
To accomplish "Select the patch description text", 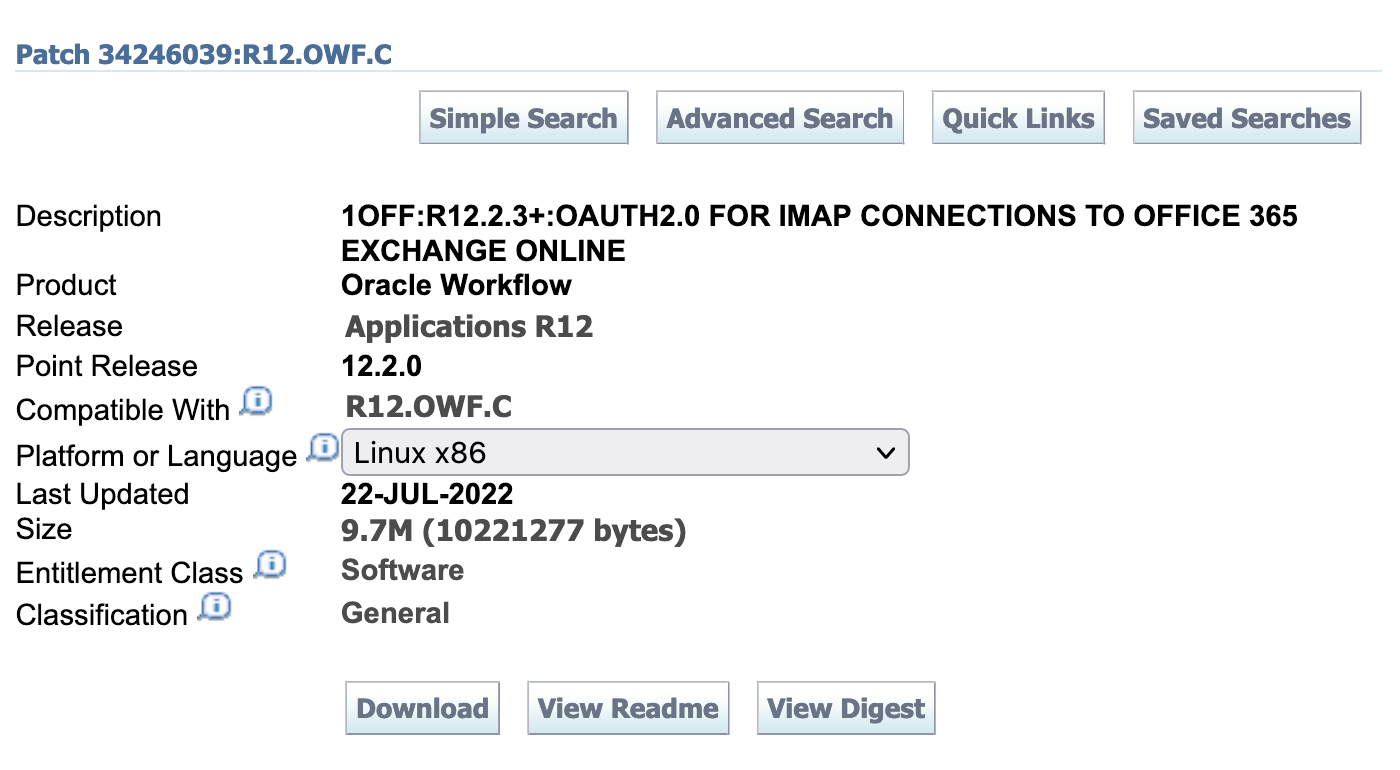I will 820,233.
